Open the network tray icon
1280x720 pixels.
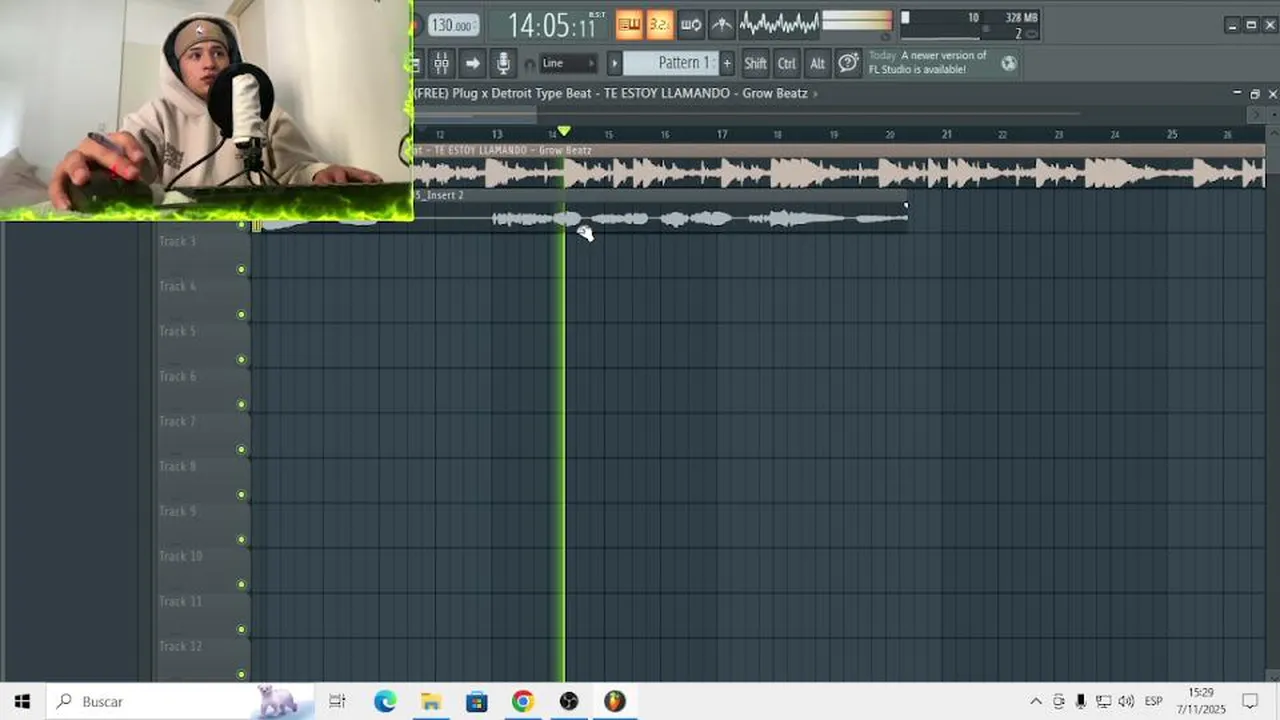[1103, 702]
